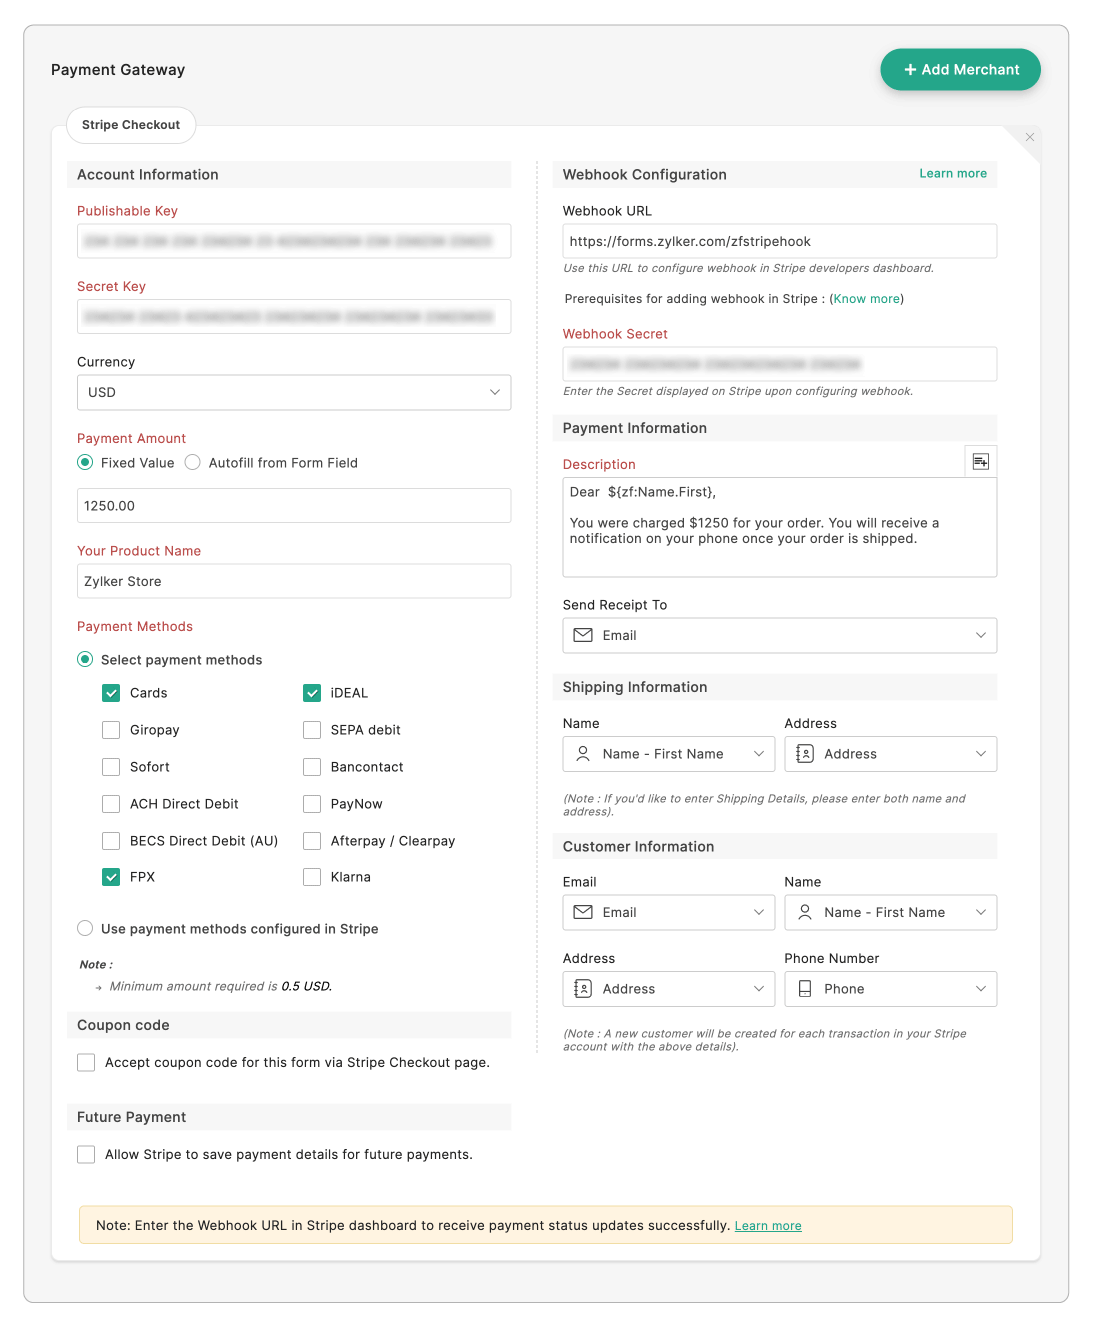The width and height of the screenshot is (1093, 1328).
Task: Click the insert field icon above Description
Action: 980,461
